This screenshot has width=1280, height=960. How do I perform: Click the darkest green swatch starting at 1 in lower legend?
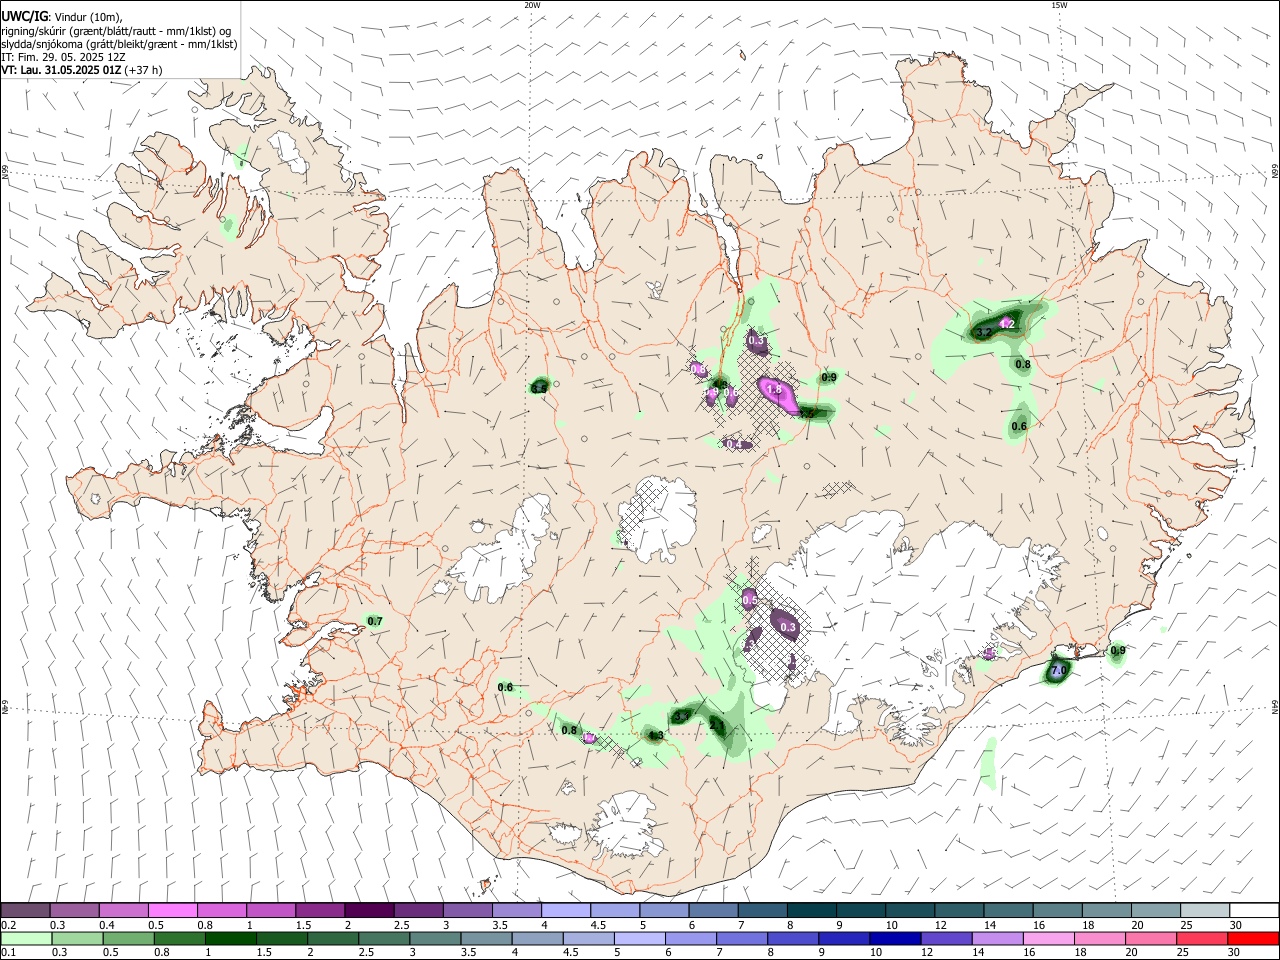(231, 938)
